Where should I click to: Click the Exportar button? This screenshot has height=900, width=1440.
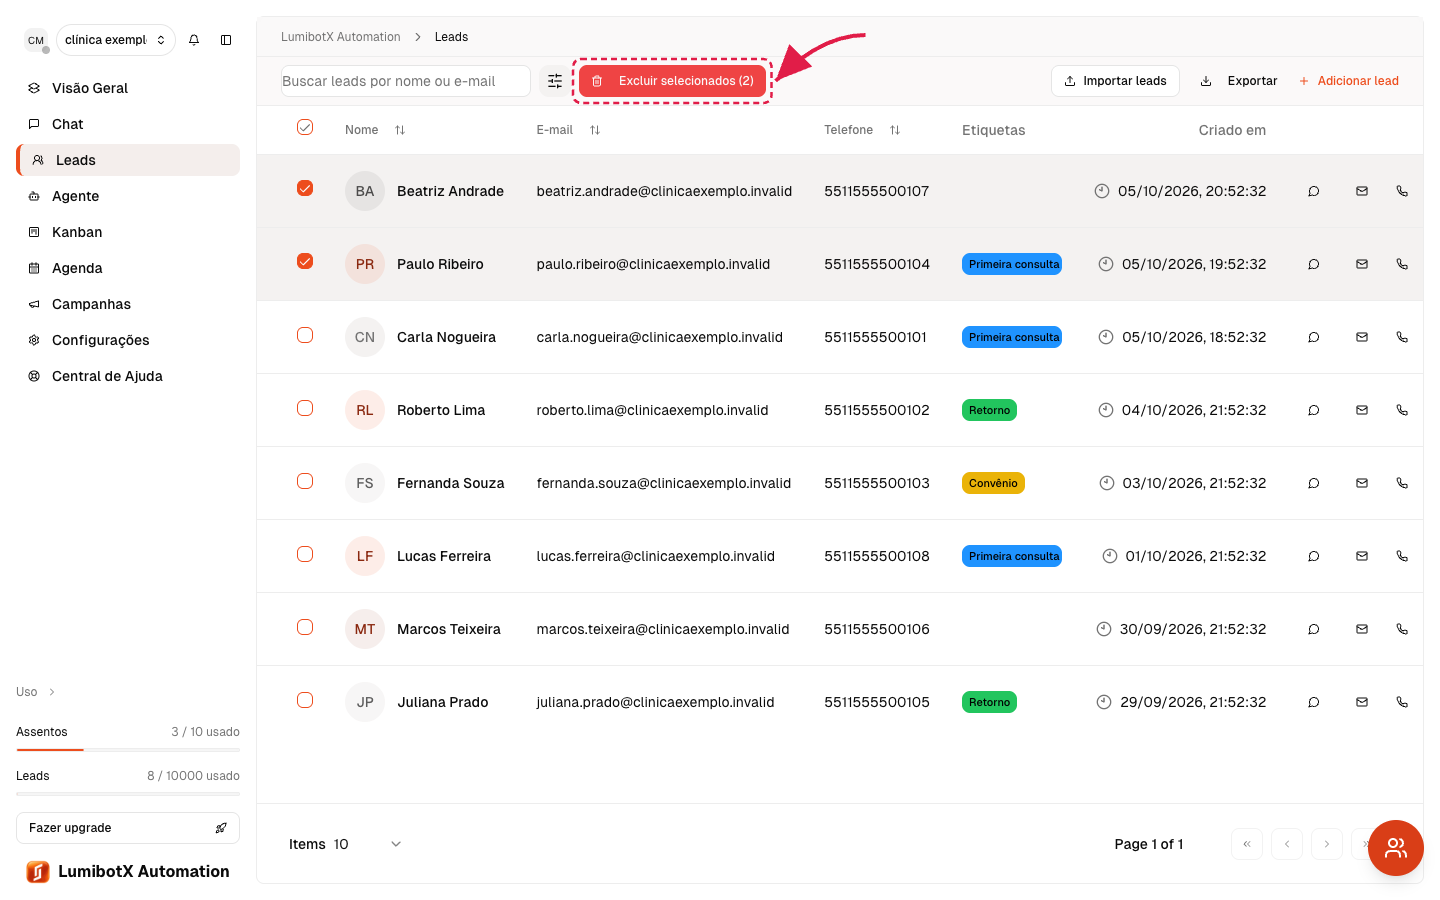pos(1239,81)
